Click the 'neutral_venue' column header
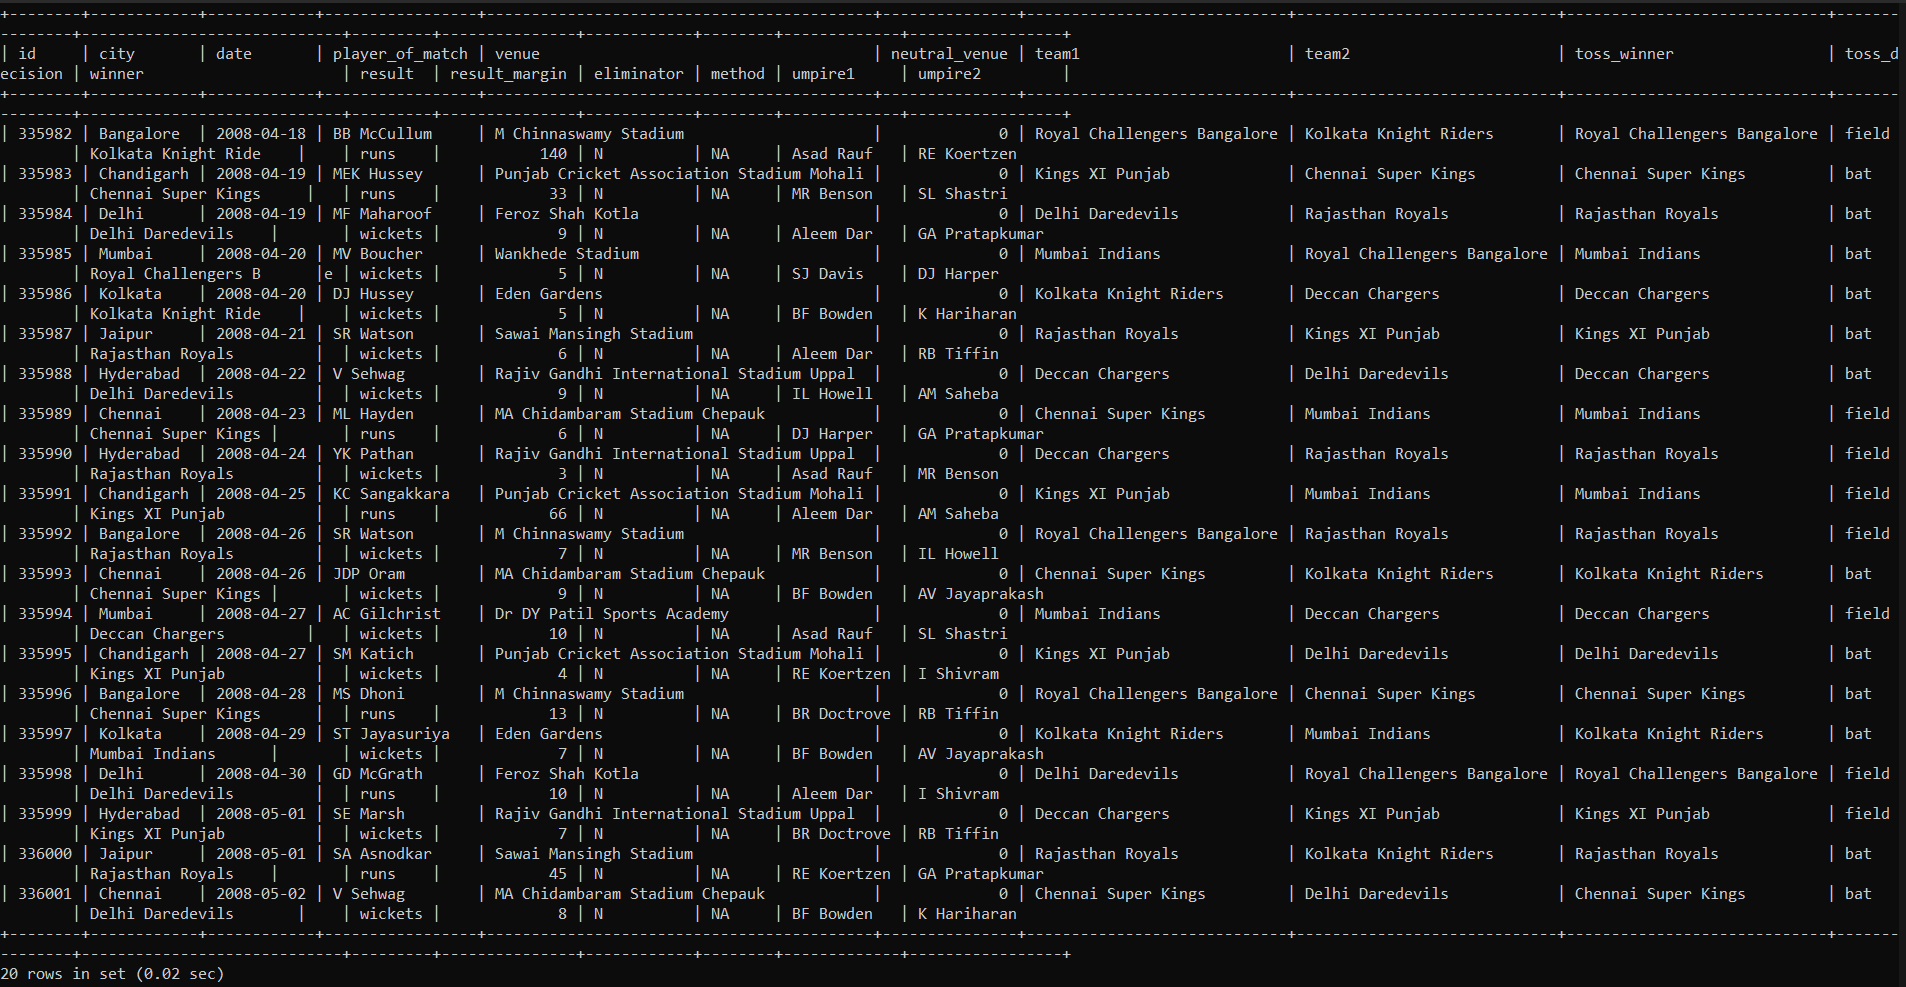This screenshot has height=987, width=1906. pyautogui.click(x=949, y=54)
